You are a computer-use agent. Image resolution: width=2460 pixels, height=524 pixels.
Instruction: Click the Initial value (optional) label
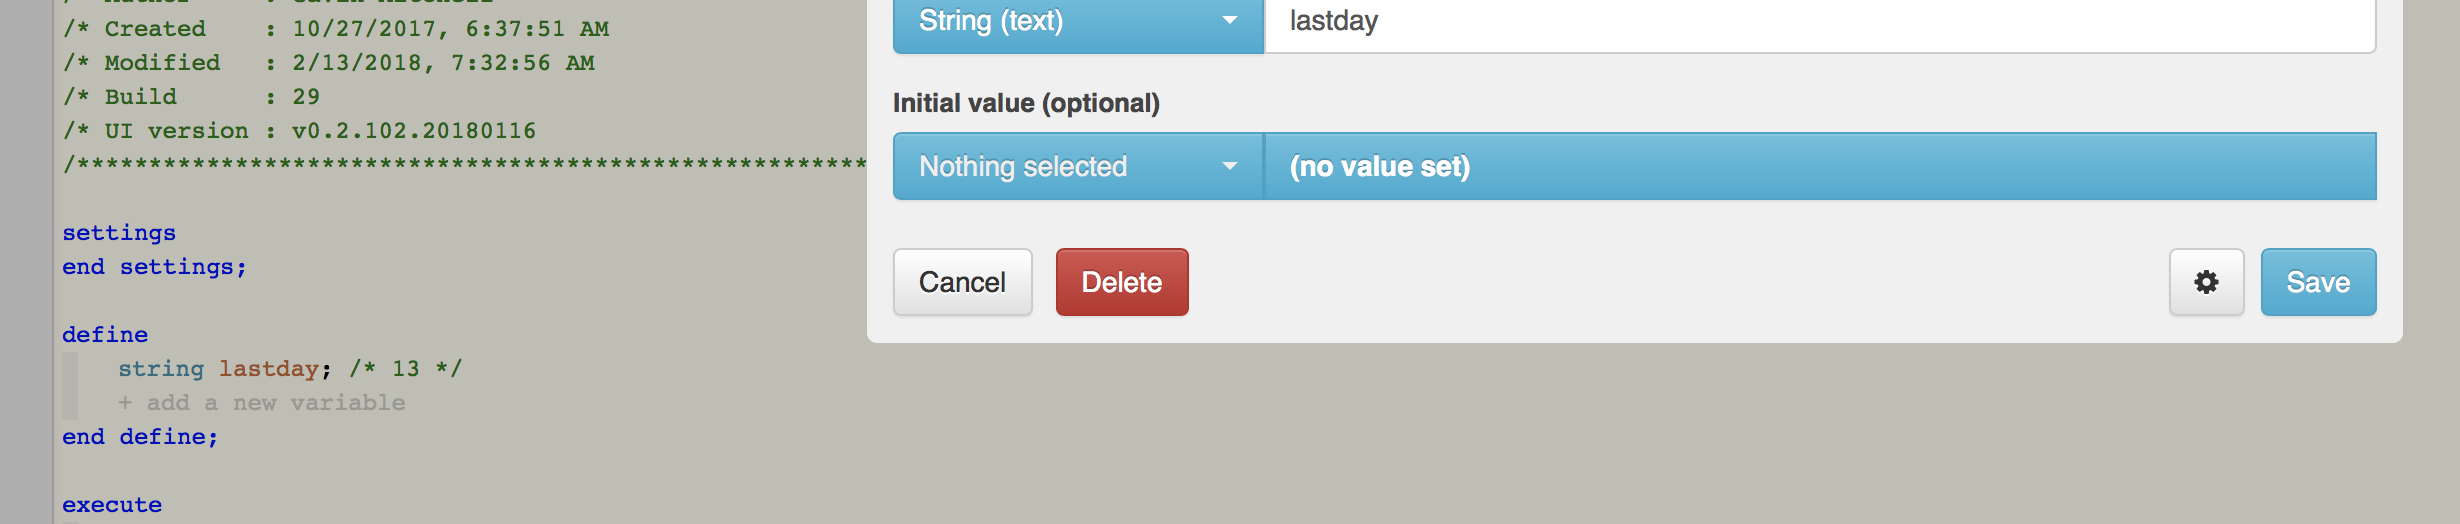pos(1026,103)
